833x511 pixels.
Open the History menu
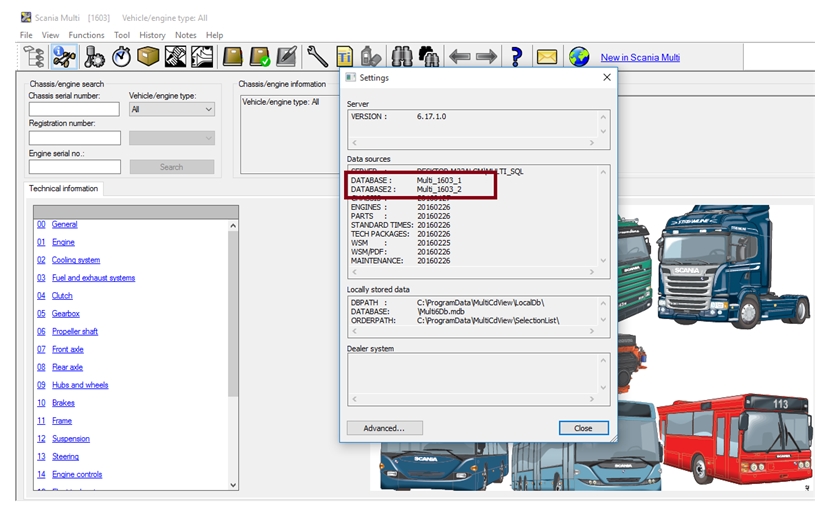click(152, 35)
